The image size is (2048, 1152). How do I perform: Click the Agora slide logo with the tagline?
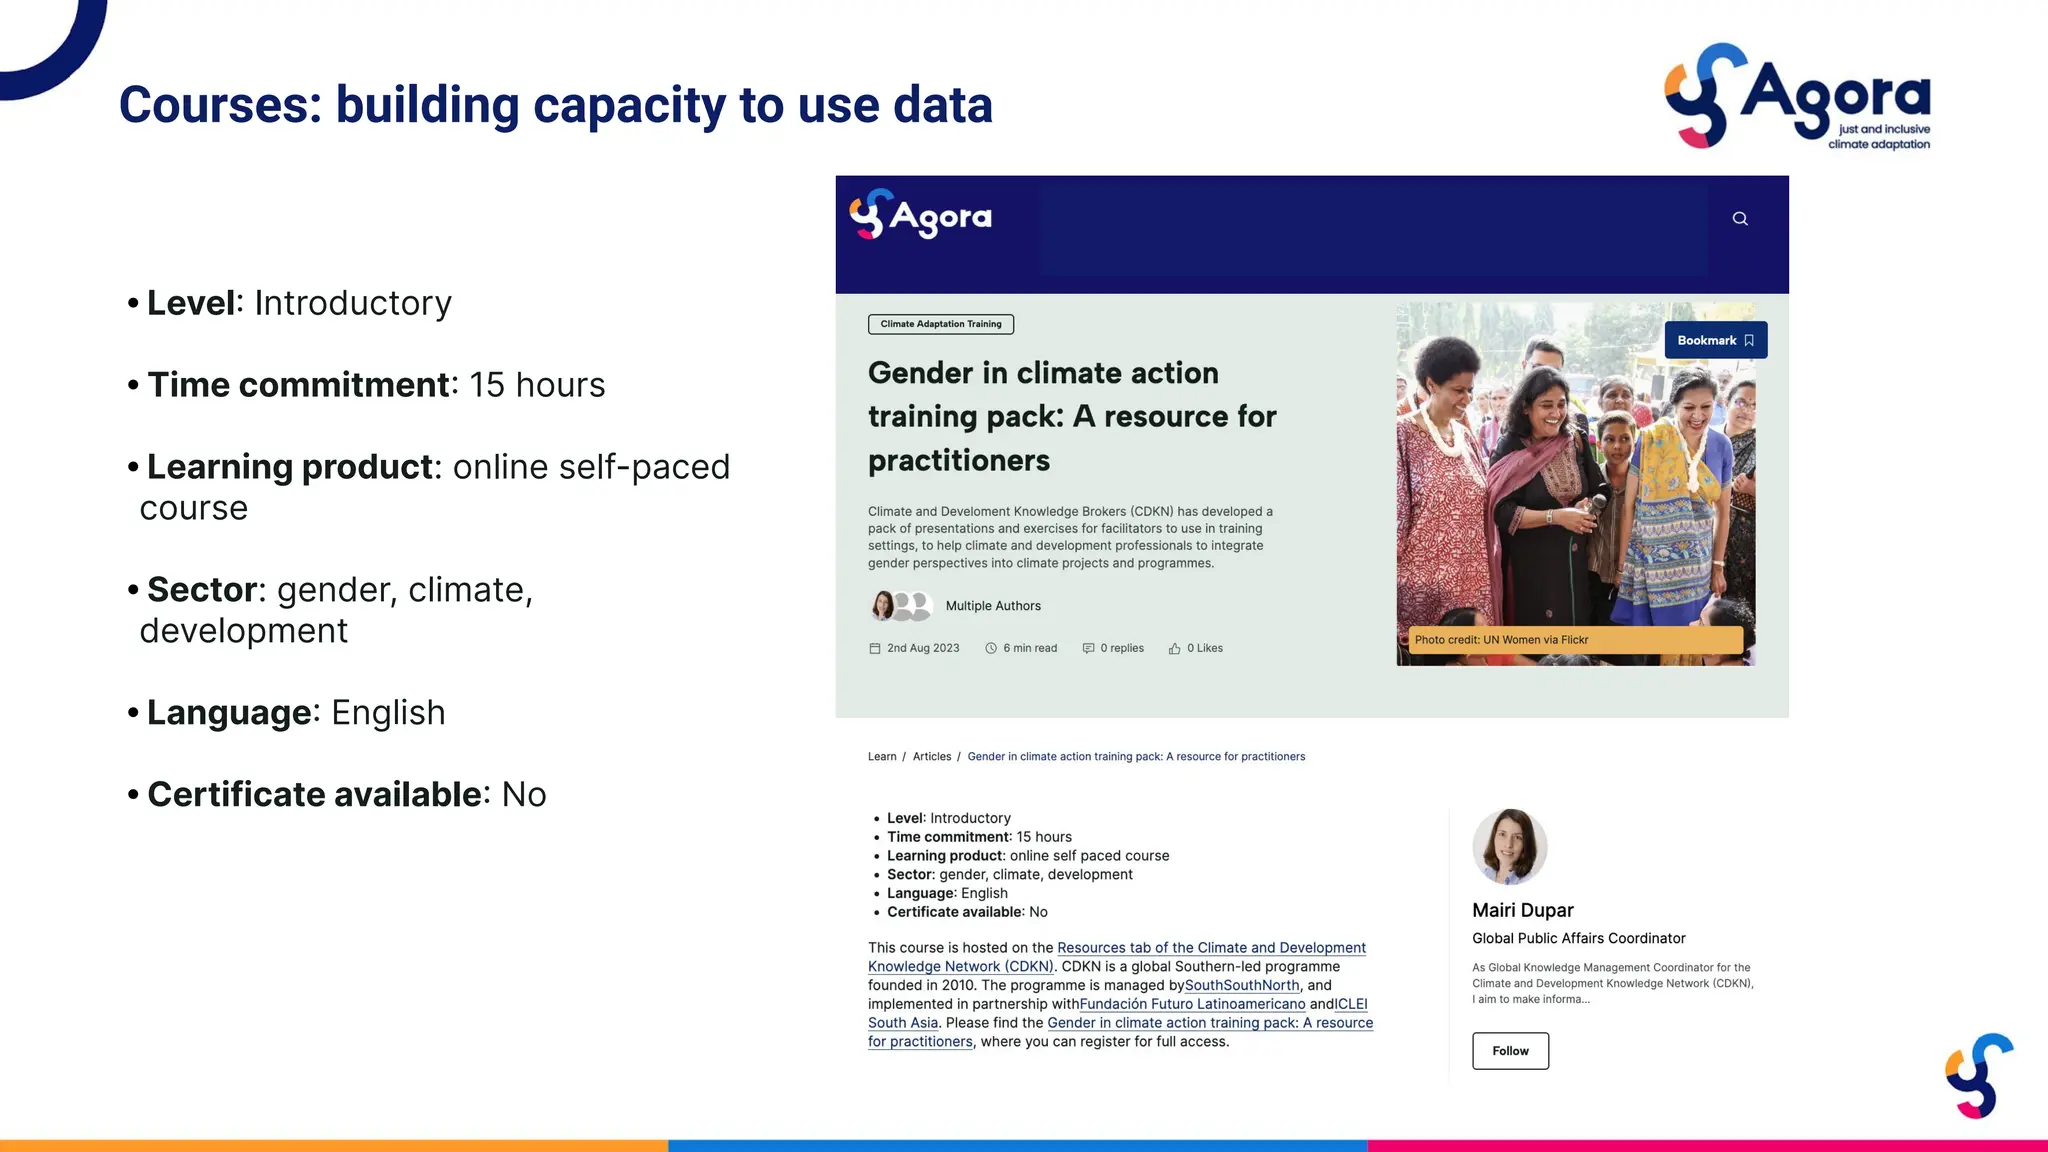(1798, 97)
